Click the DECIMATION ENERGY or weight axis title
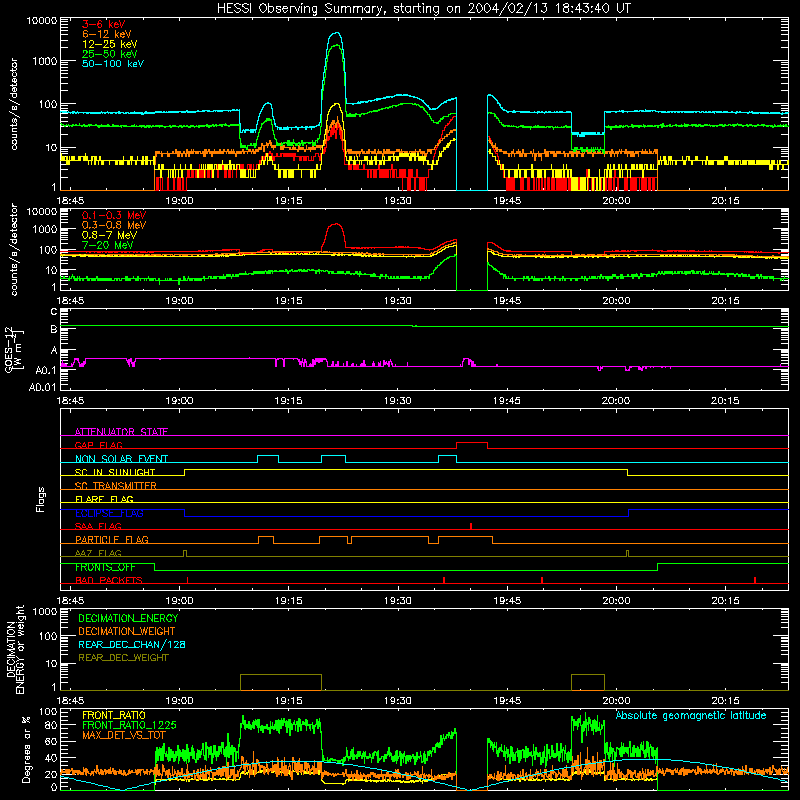800x800 pixels. click(15, 649)
